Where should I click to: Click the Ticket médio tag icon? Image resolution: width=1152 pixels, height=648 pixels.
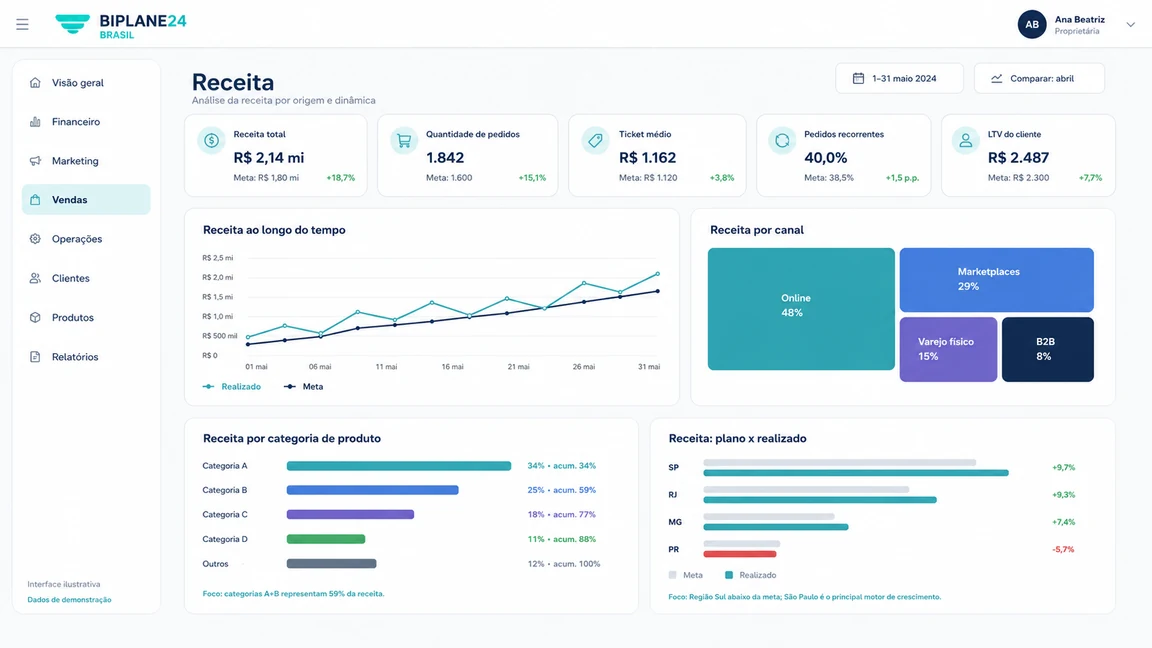coord(595,140)
